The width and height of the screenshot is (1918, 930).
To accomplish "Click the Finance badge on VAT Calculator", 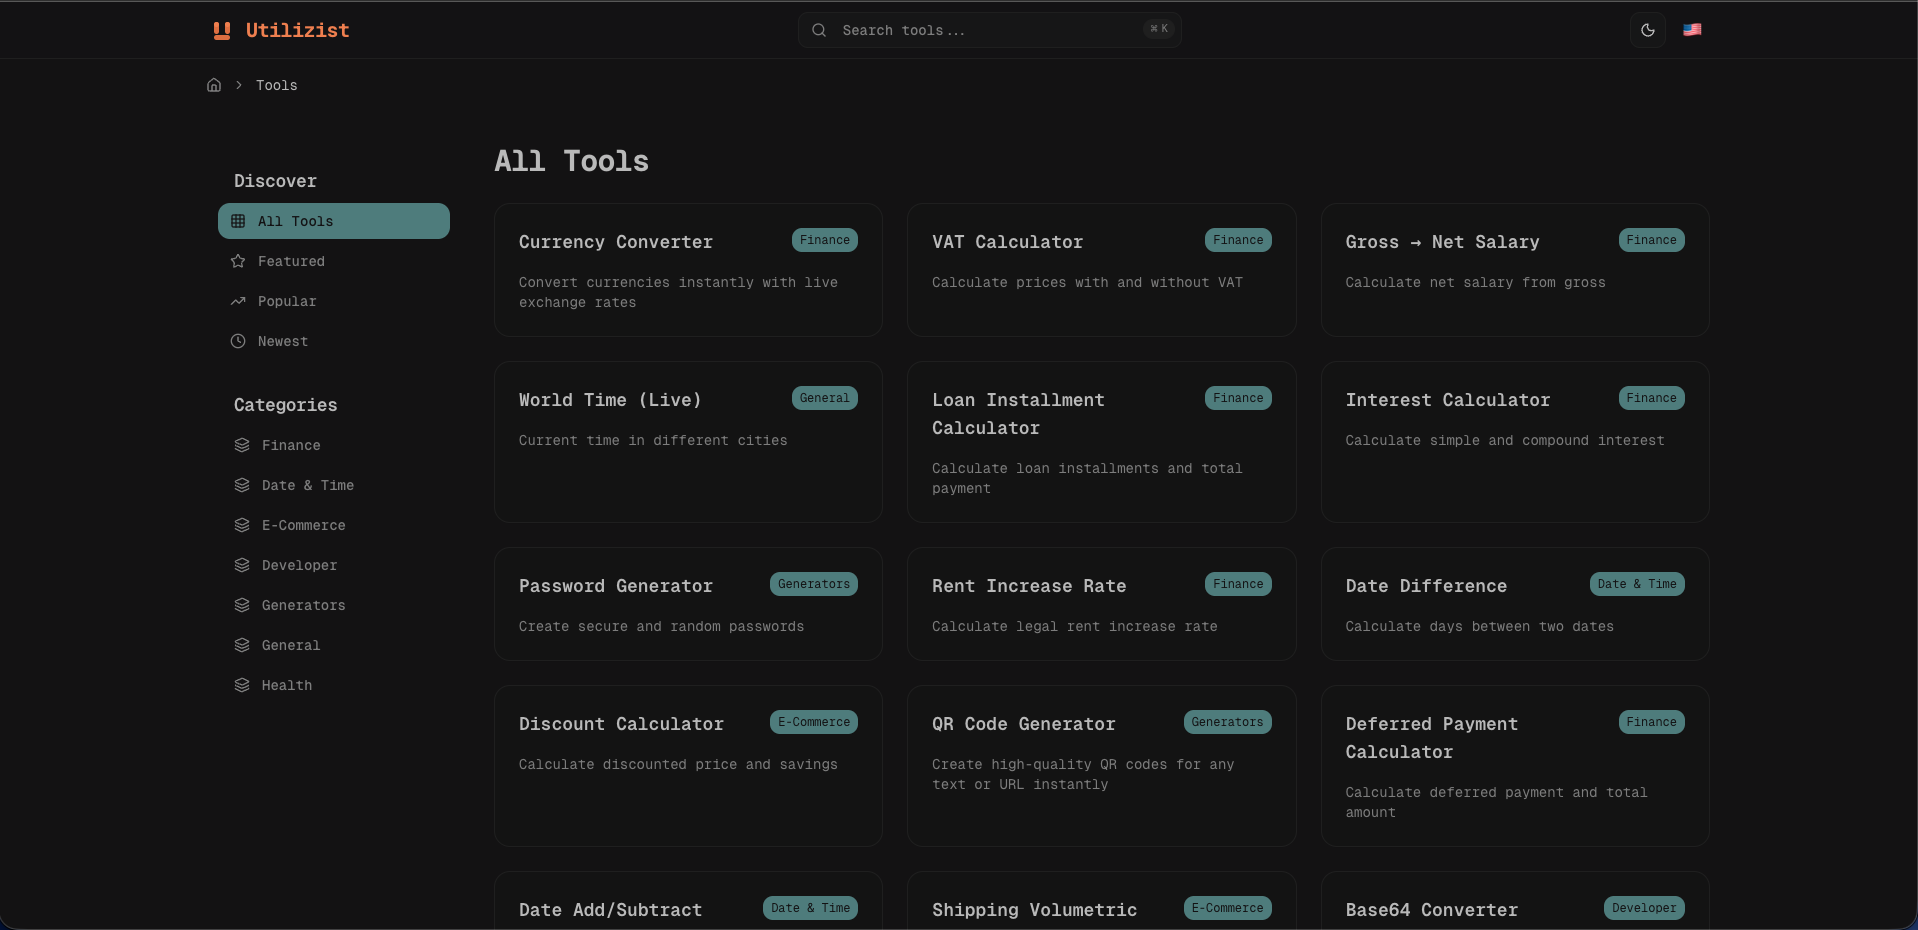I will point(1237,240).
